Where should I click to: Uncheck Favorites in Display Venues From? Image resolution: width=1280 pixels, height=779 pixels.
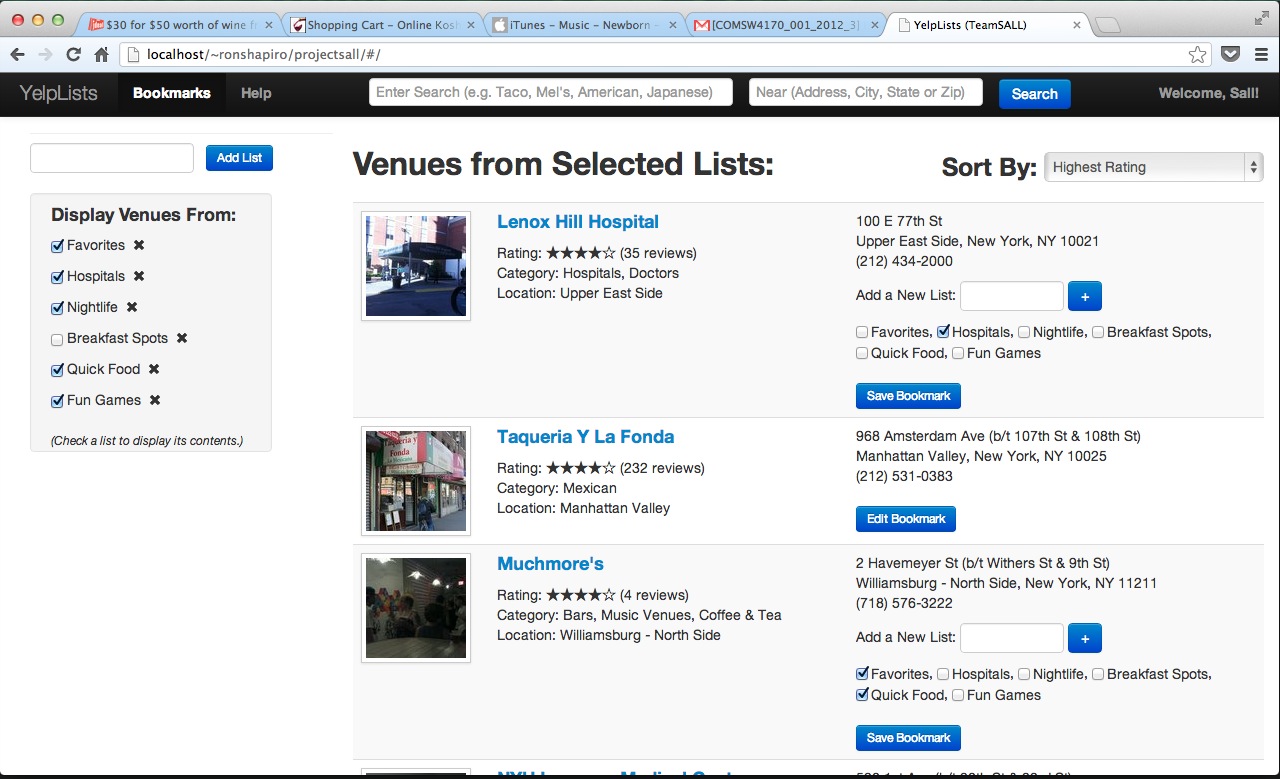(x=57, y=246)
